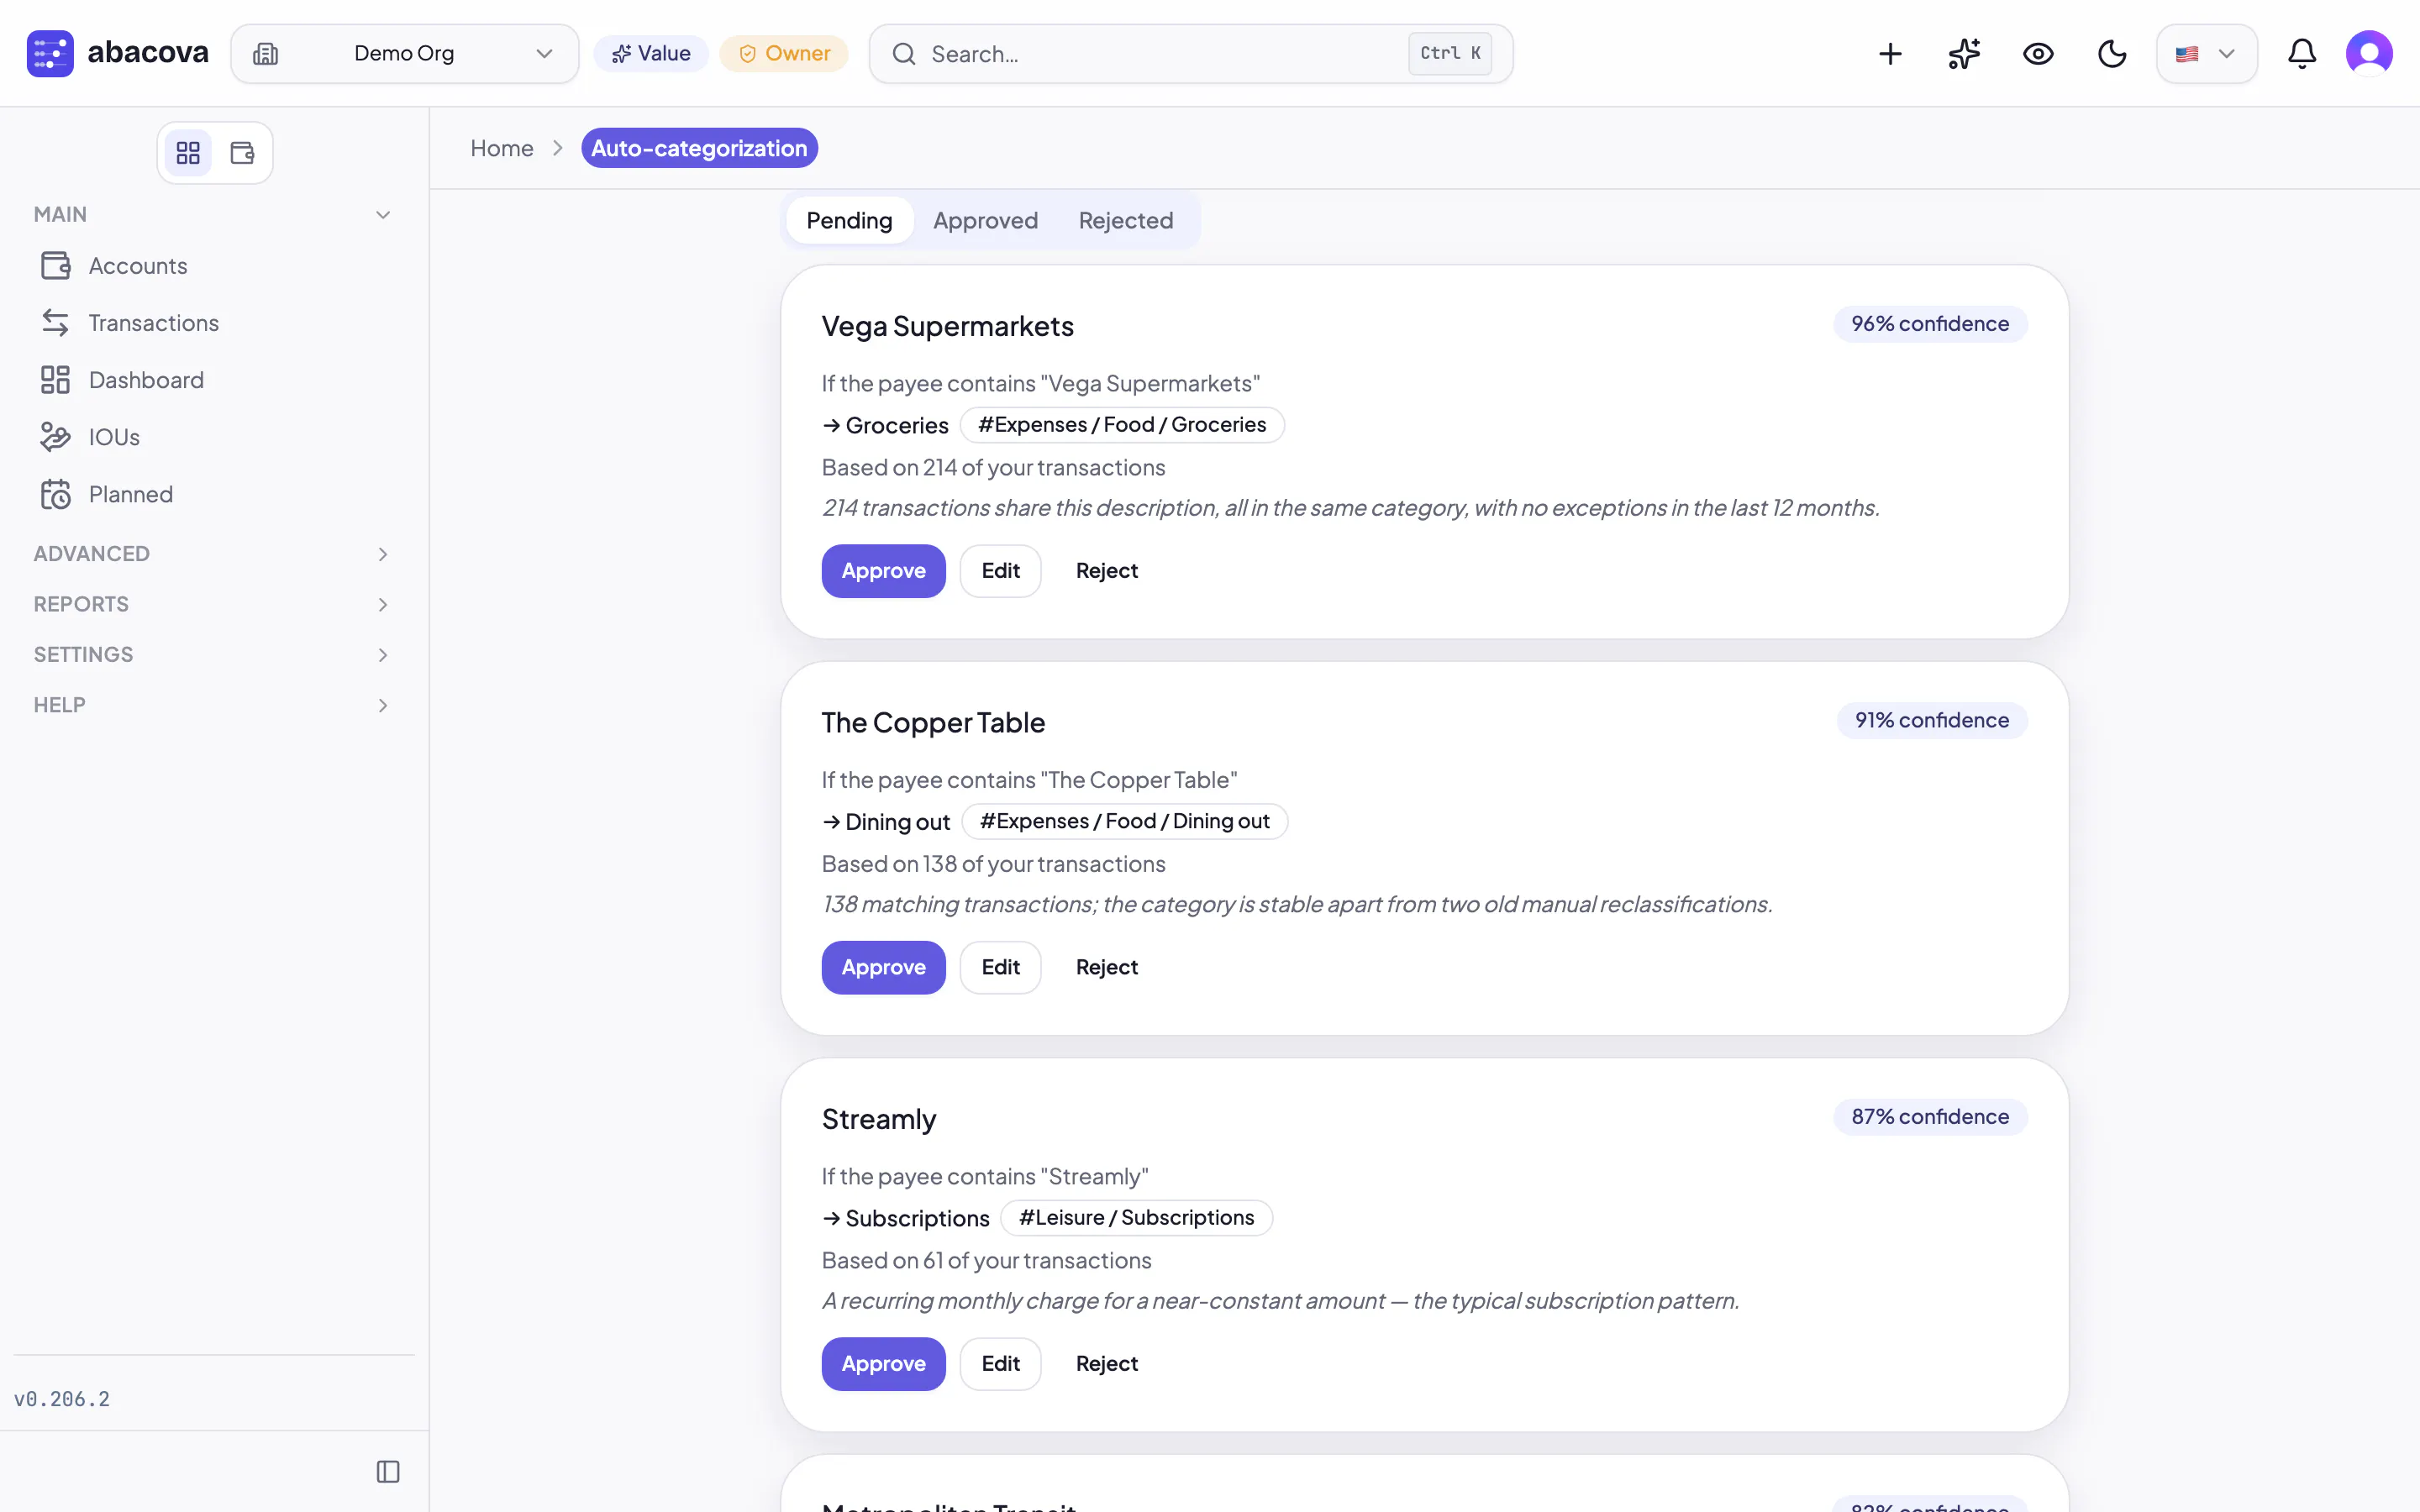Switch to the Approved tab

coord(985,220)
